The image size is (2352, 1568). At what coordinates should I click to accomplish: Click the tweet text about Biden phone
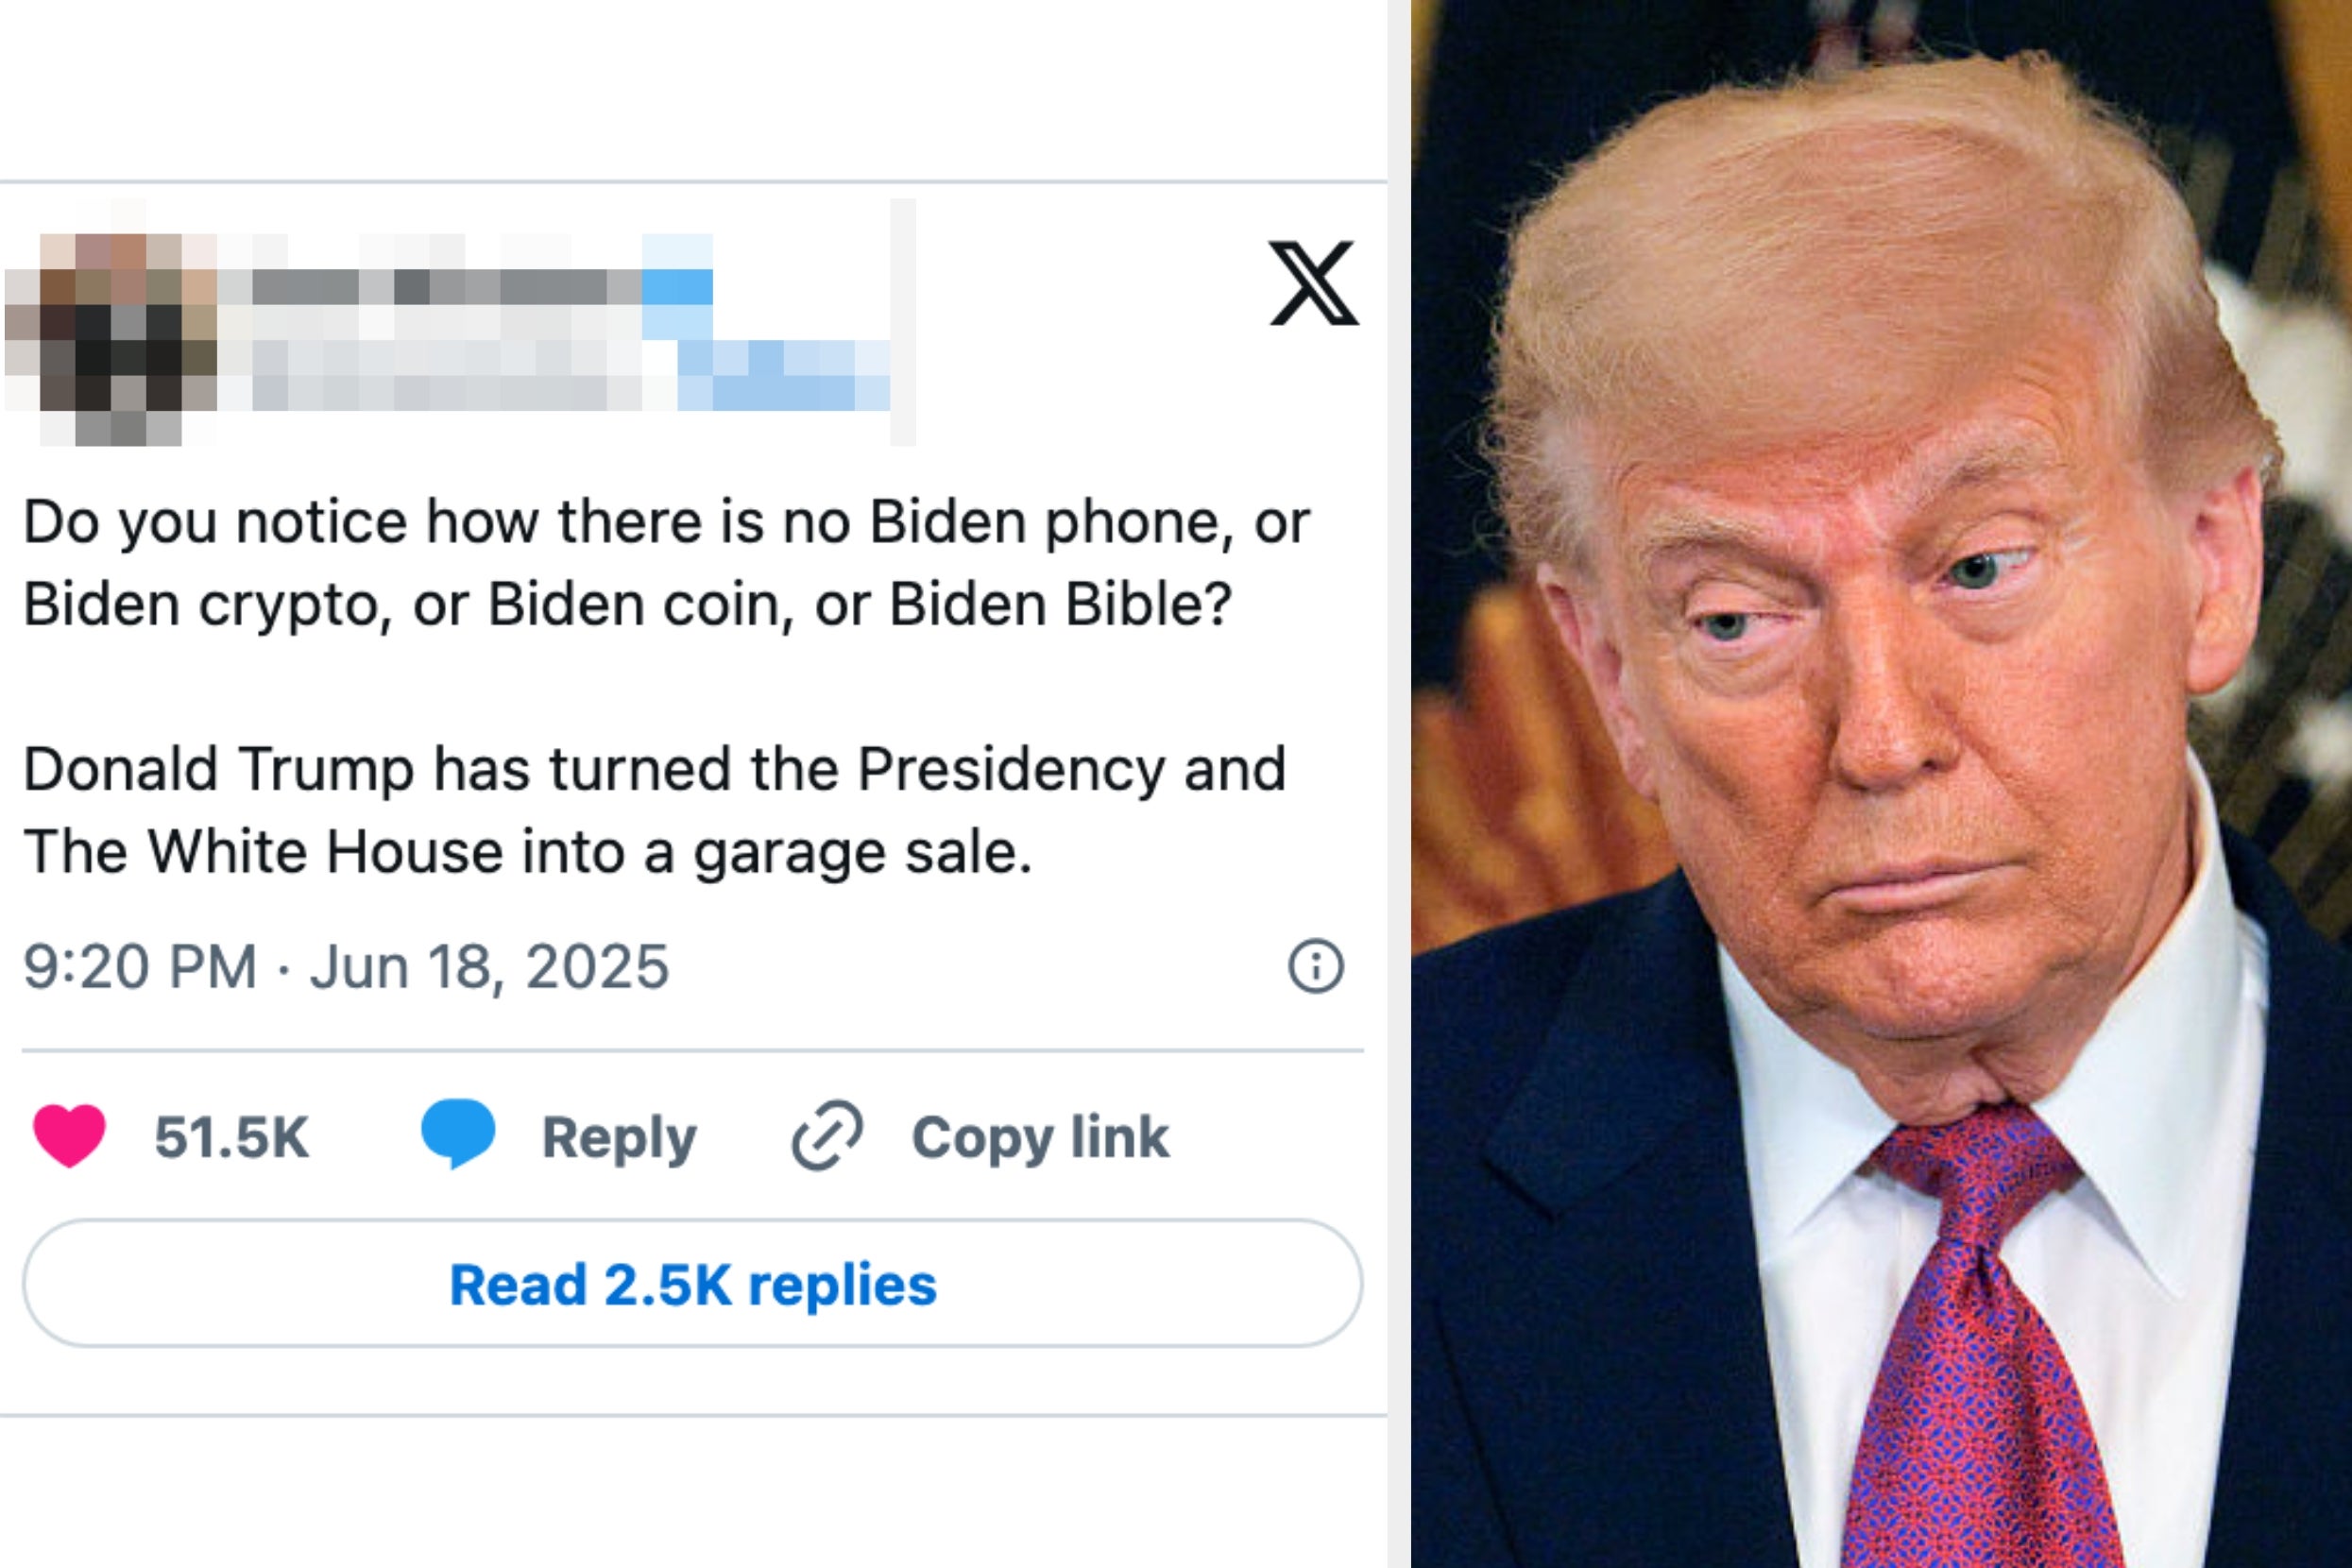coord(666,563)
